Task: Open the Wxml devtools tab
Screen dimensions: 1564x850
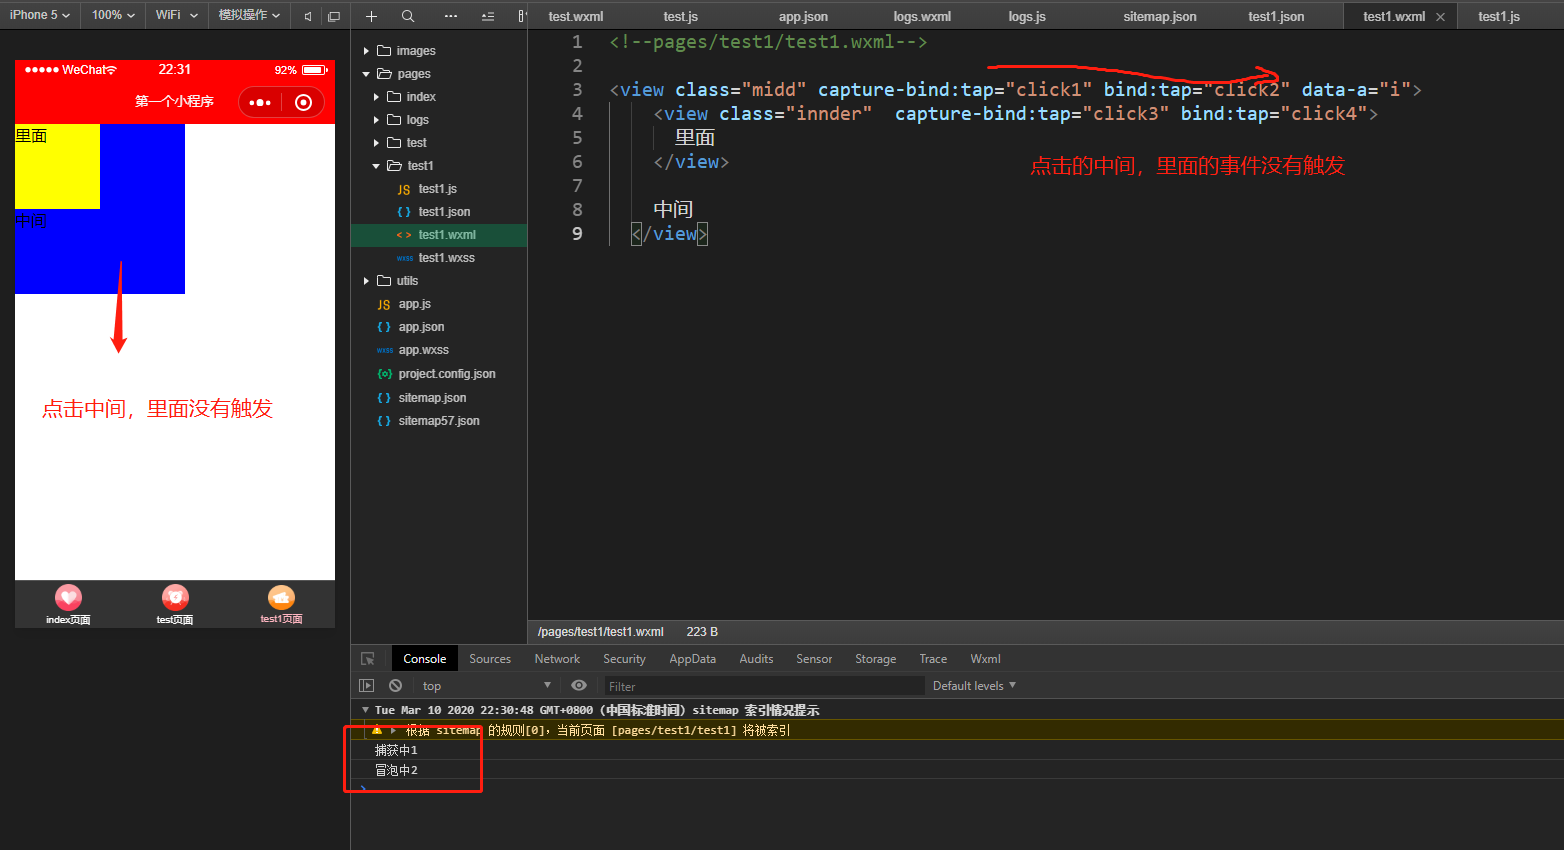Action: tap(985, 659)
